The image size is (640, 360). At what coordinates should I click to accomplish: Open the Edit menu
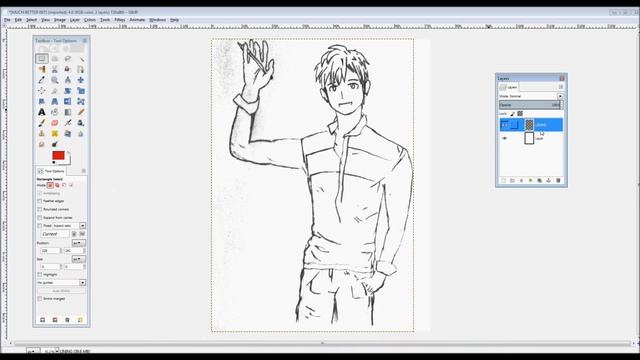coord(18,20)
